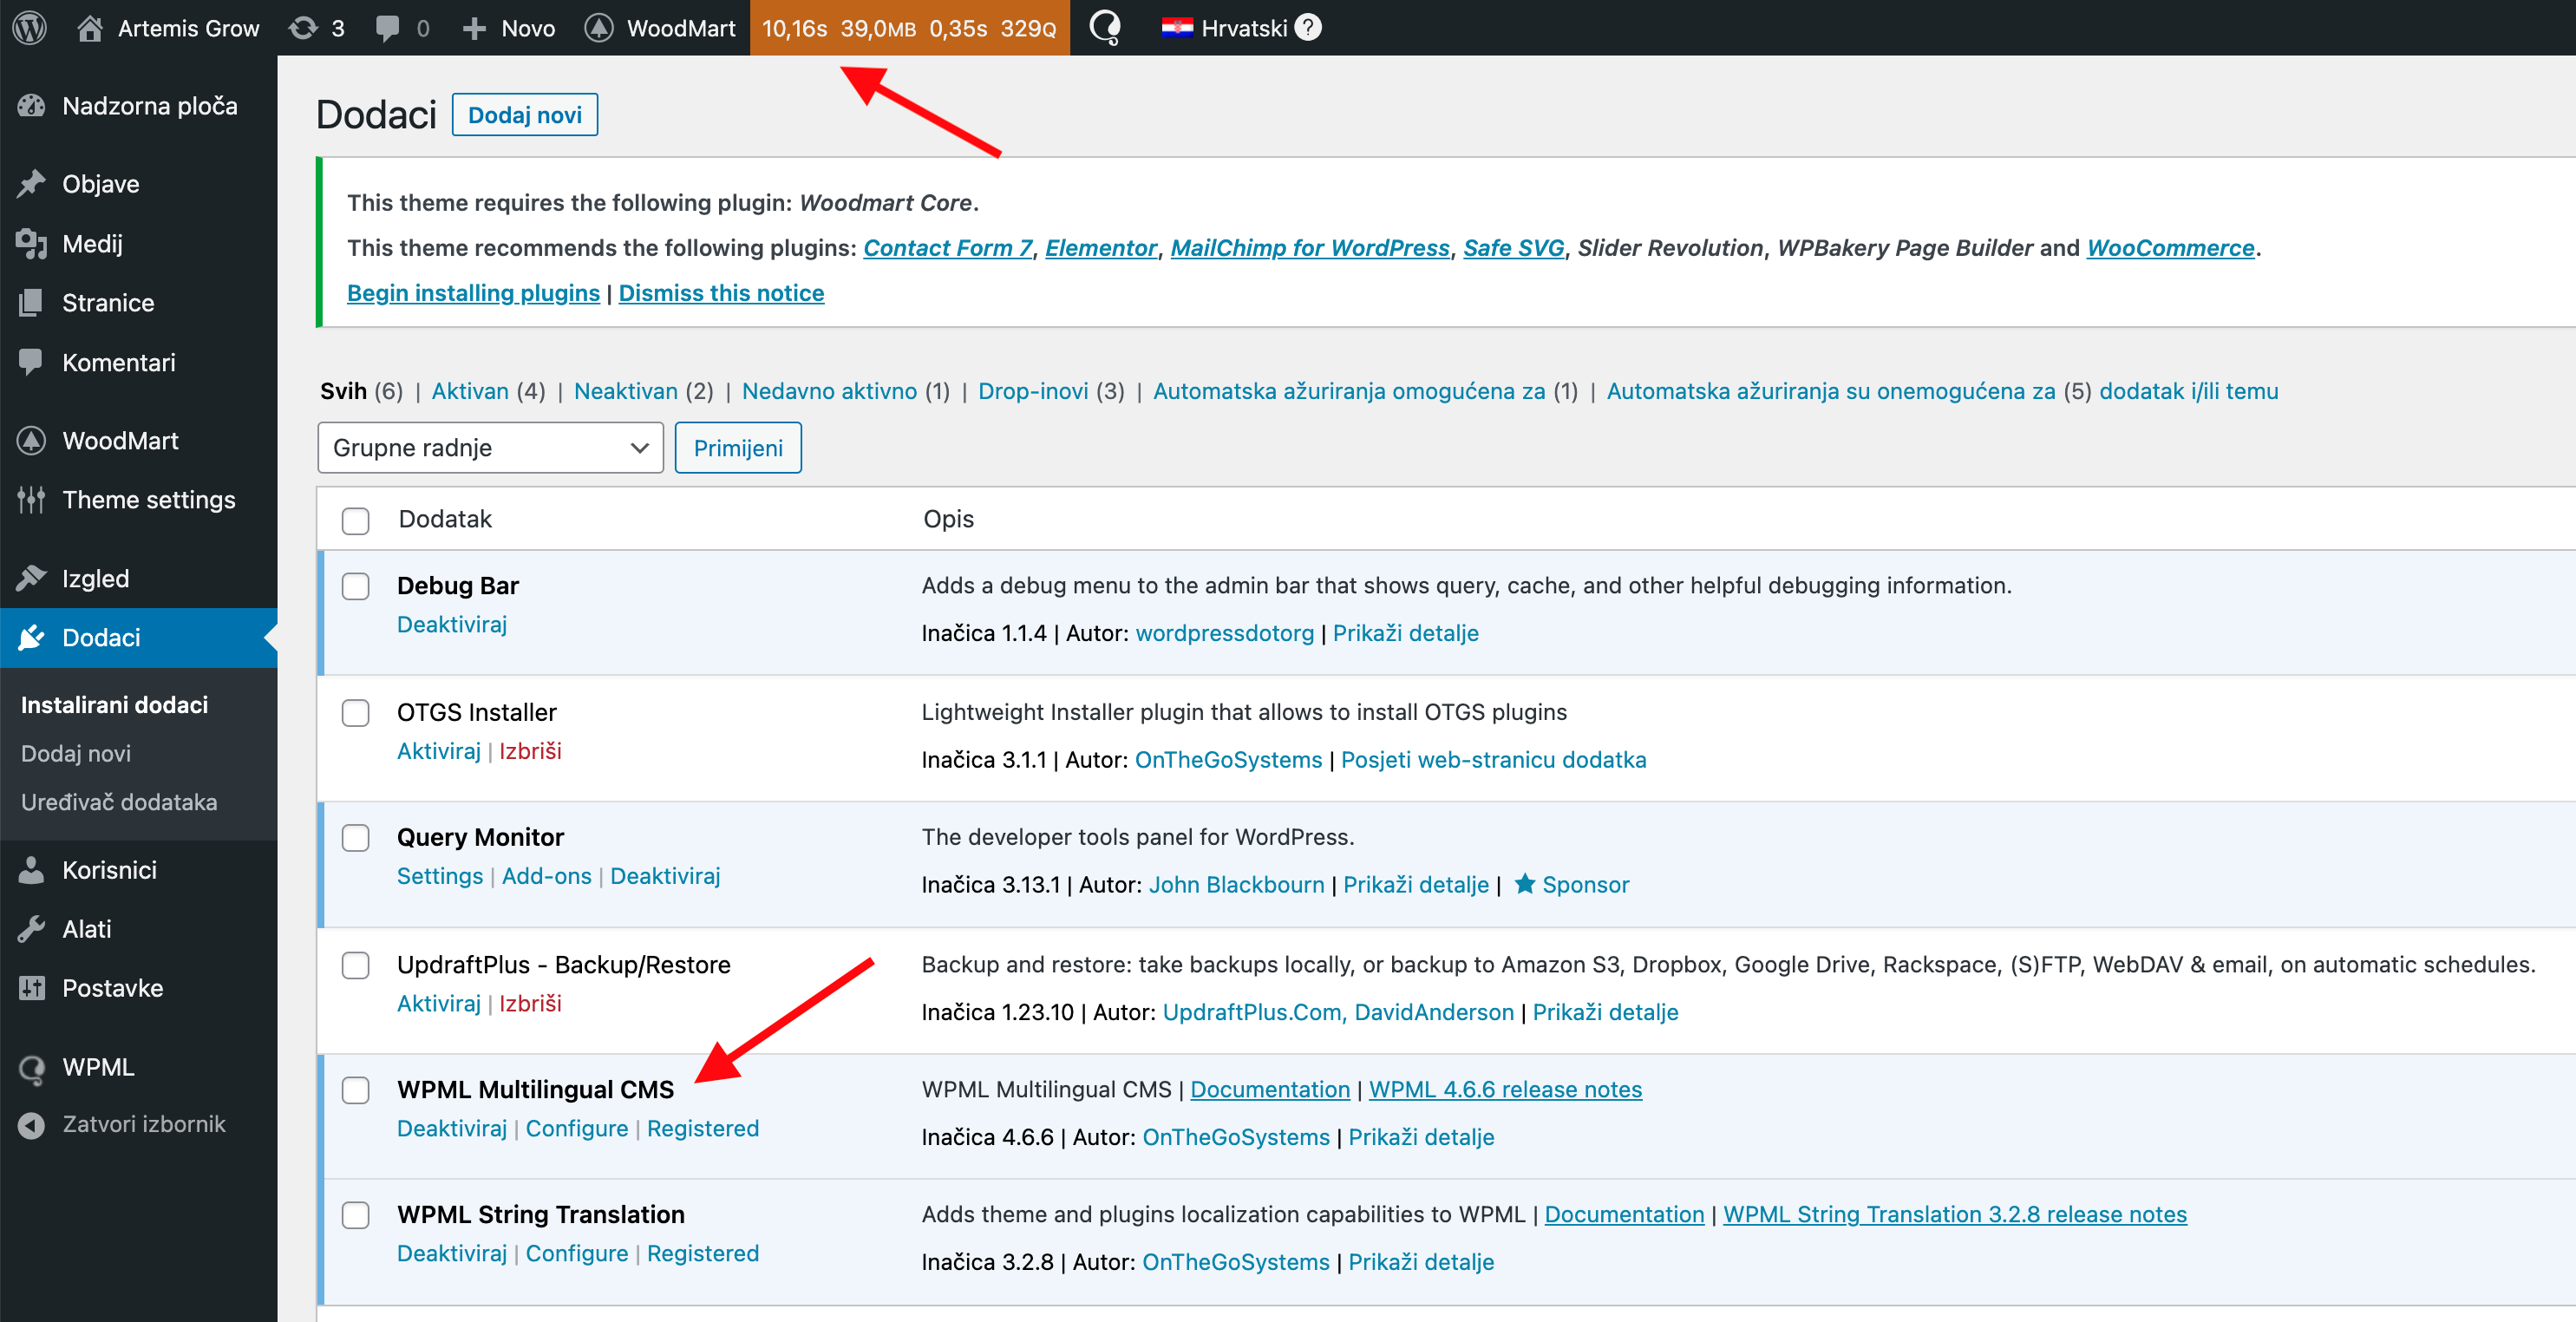Click the home icon beside Artemis Grow

point(90,27)
